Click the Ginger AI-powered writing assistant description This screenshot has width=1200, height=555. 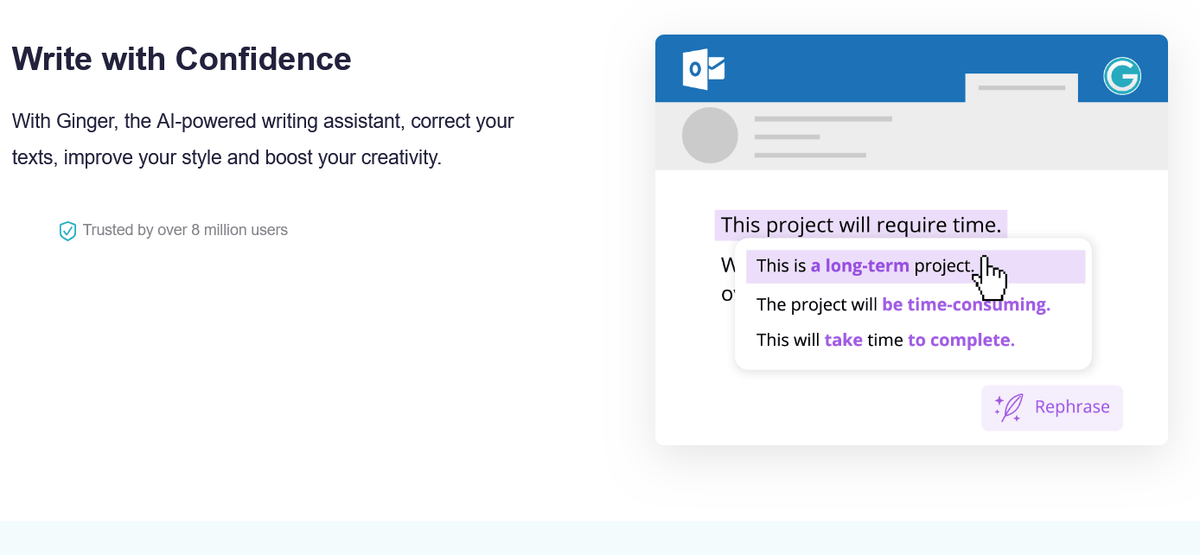(x=263, y=140)
